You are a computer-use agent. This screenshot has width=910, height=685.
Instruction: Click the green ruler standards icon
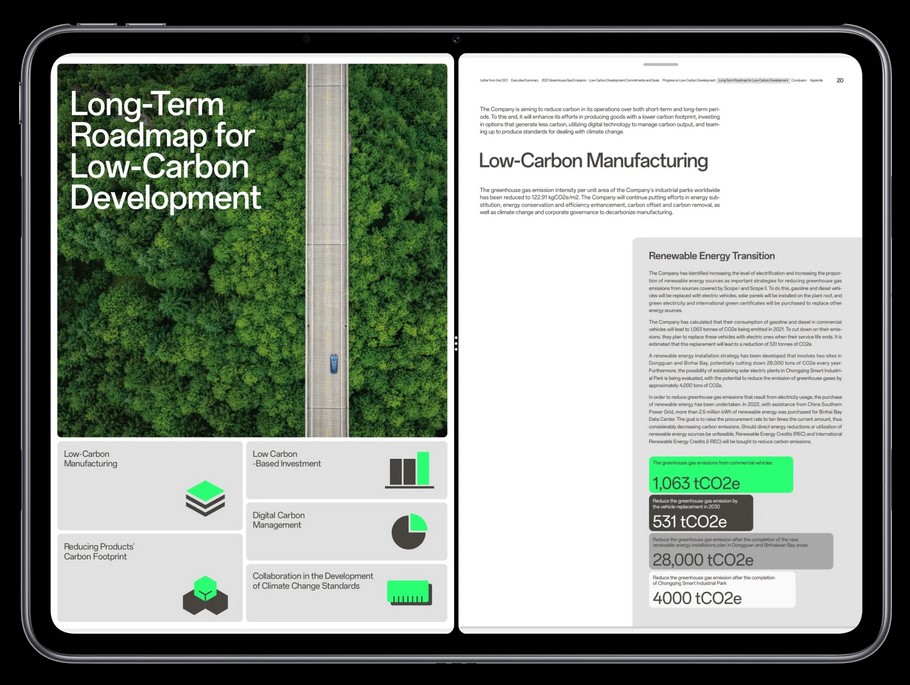pyautogui.click(x=408, y=592)
